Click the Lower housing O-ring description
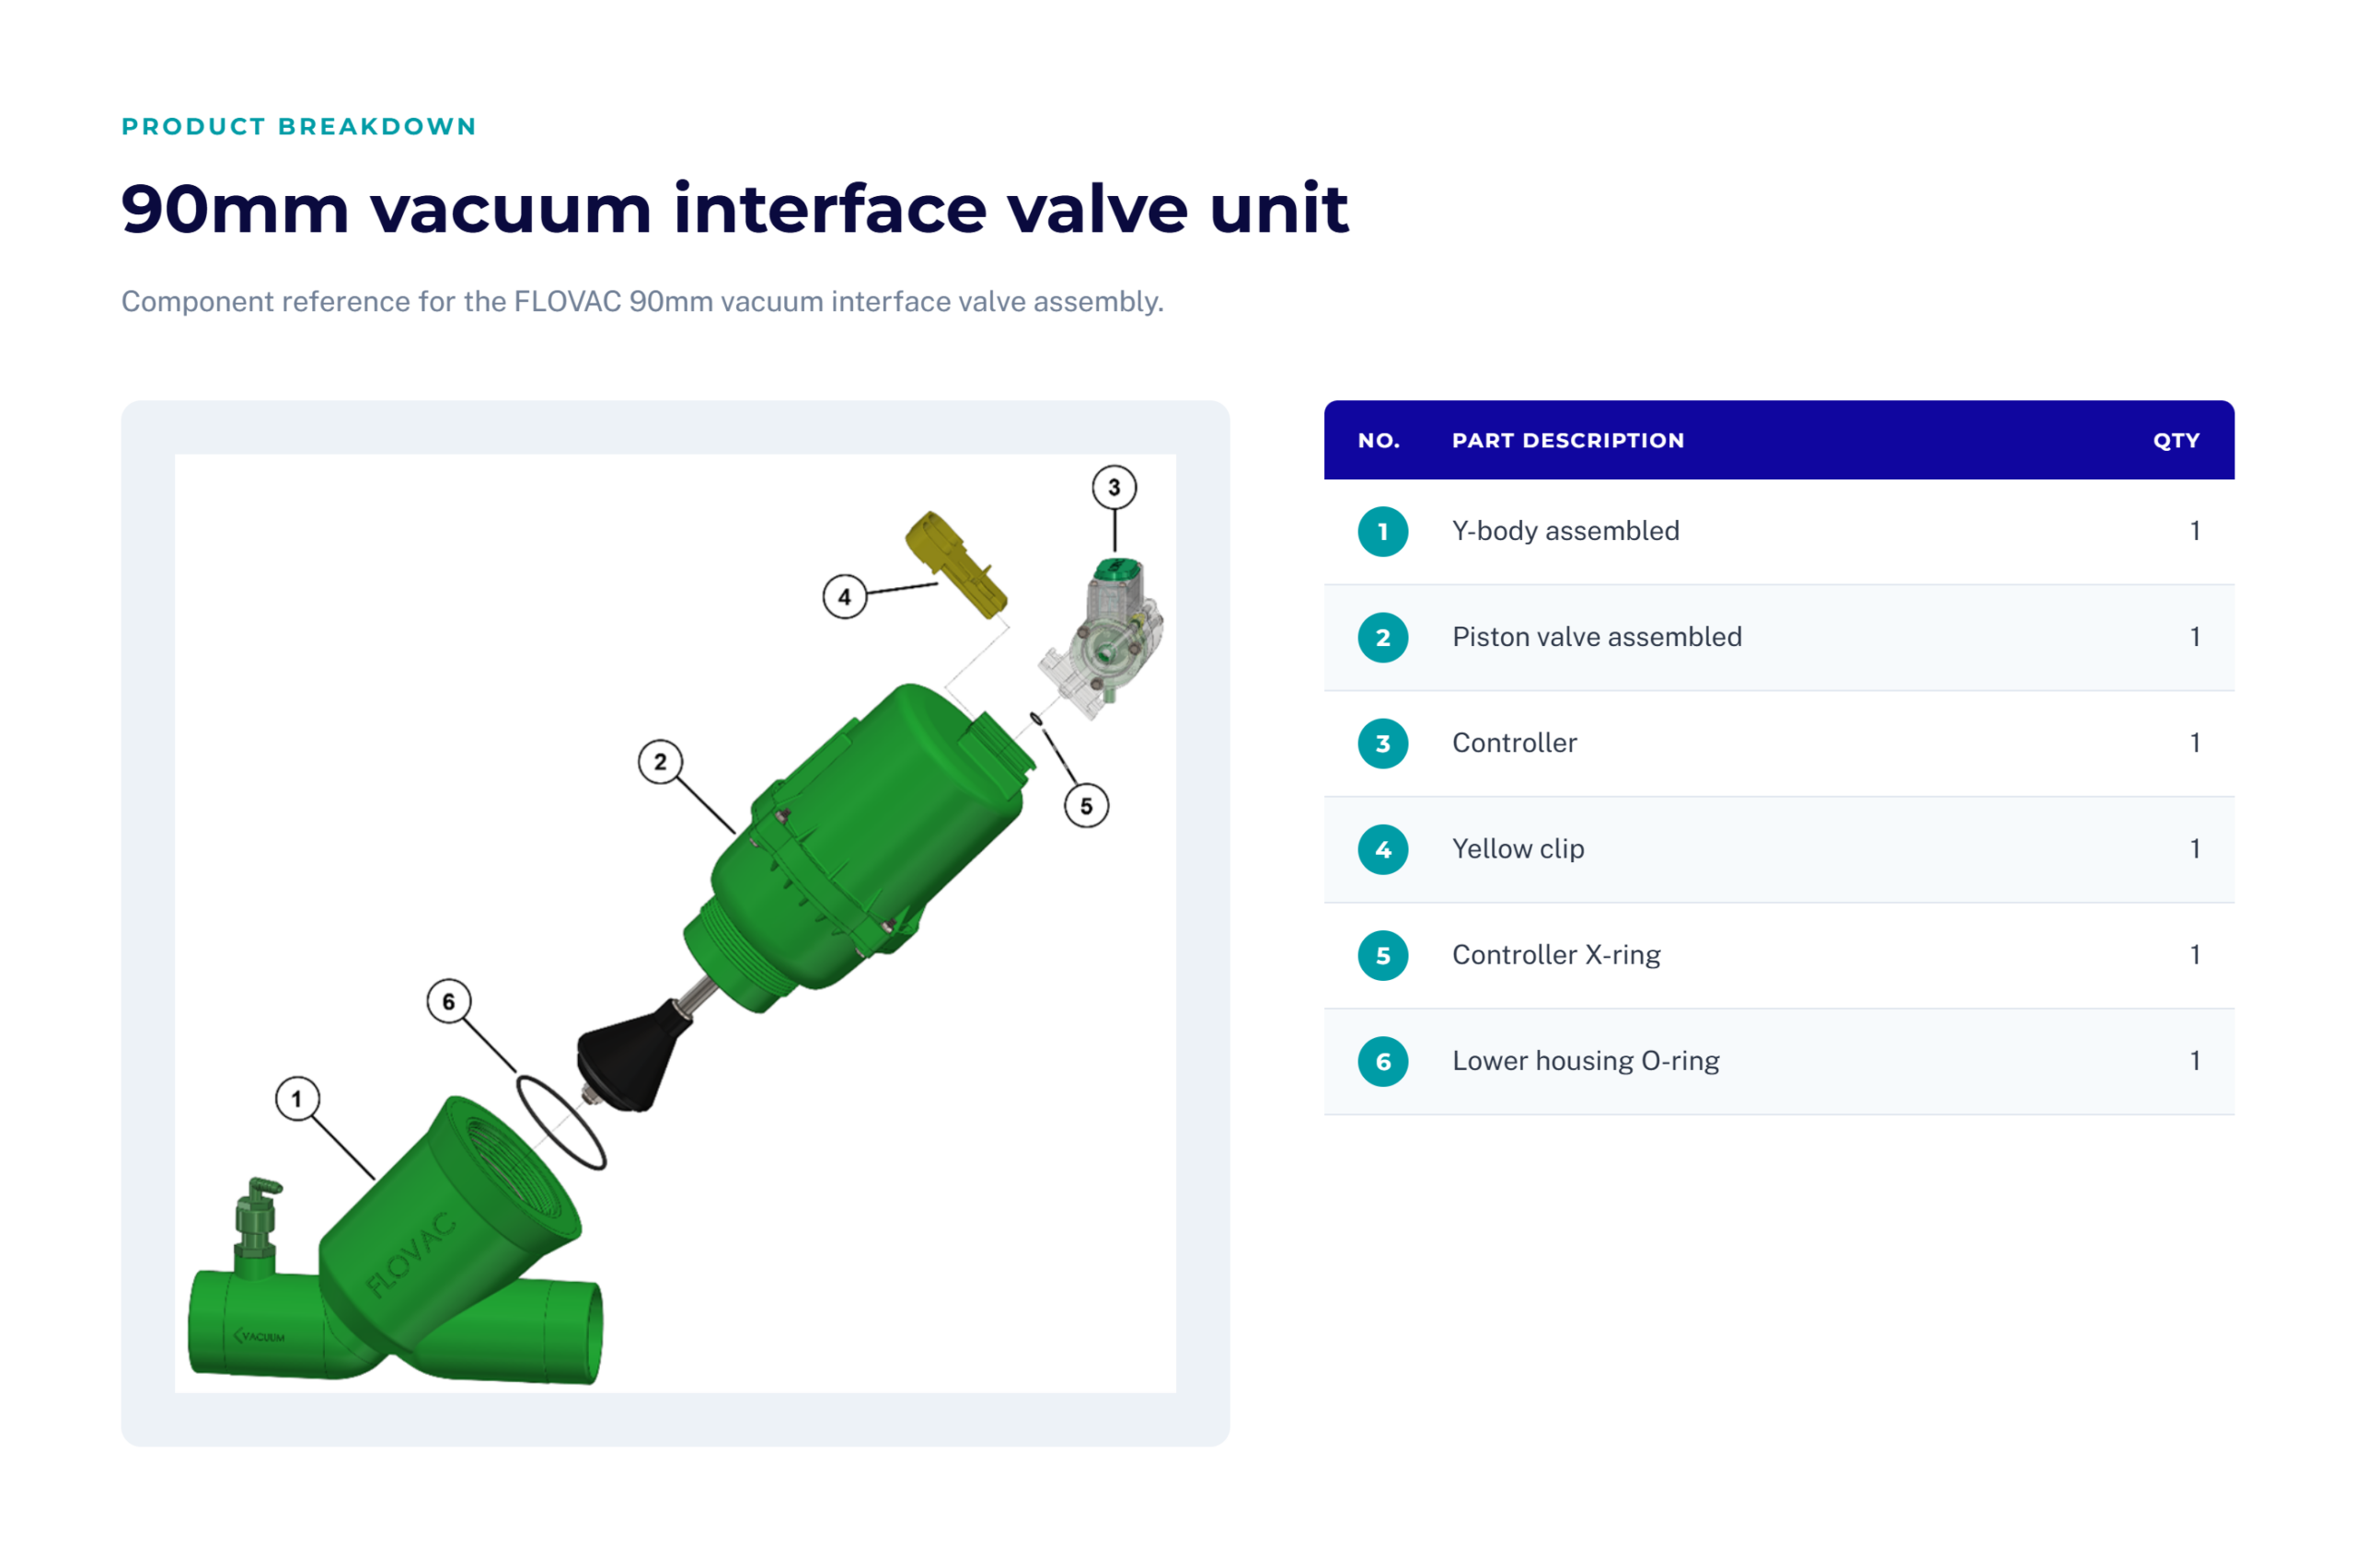The image size is (2356, 1568). (x=1585, y=1061)
